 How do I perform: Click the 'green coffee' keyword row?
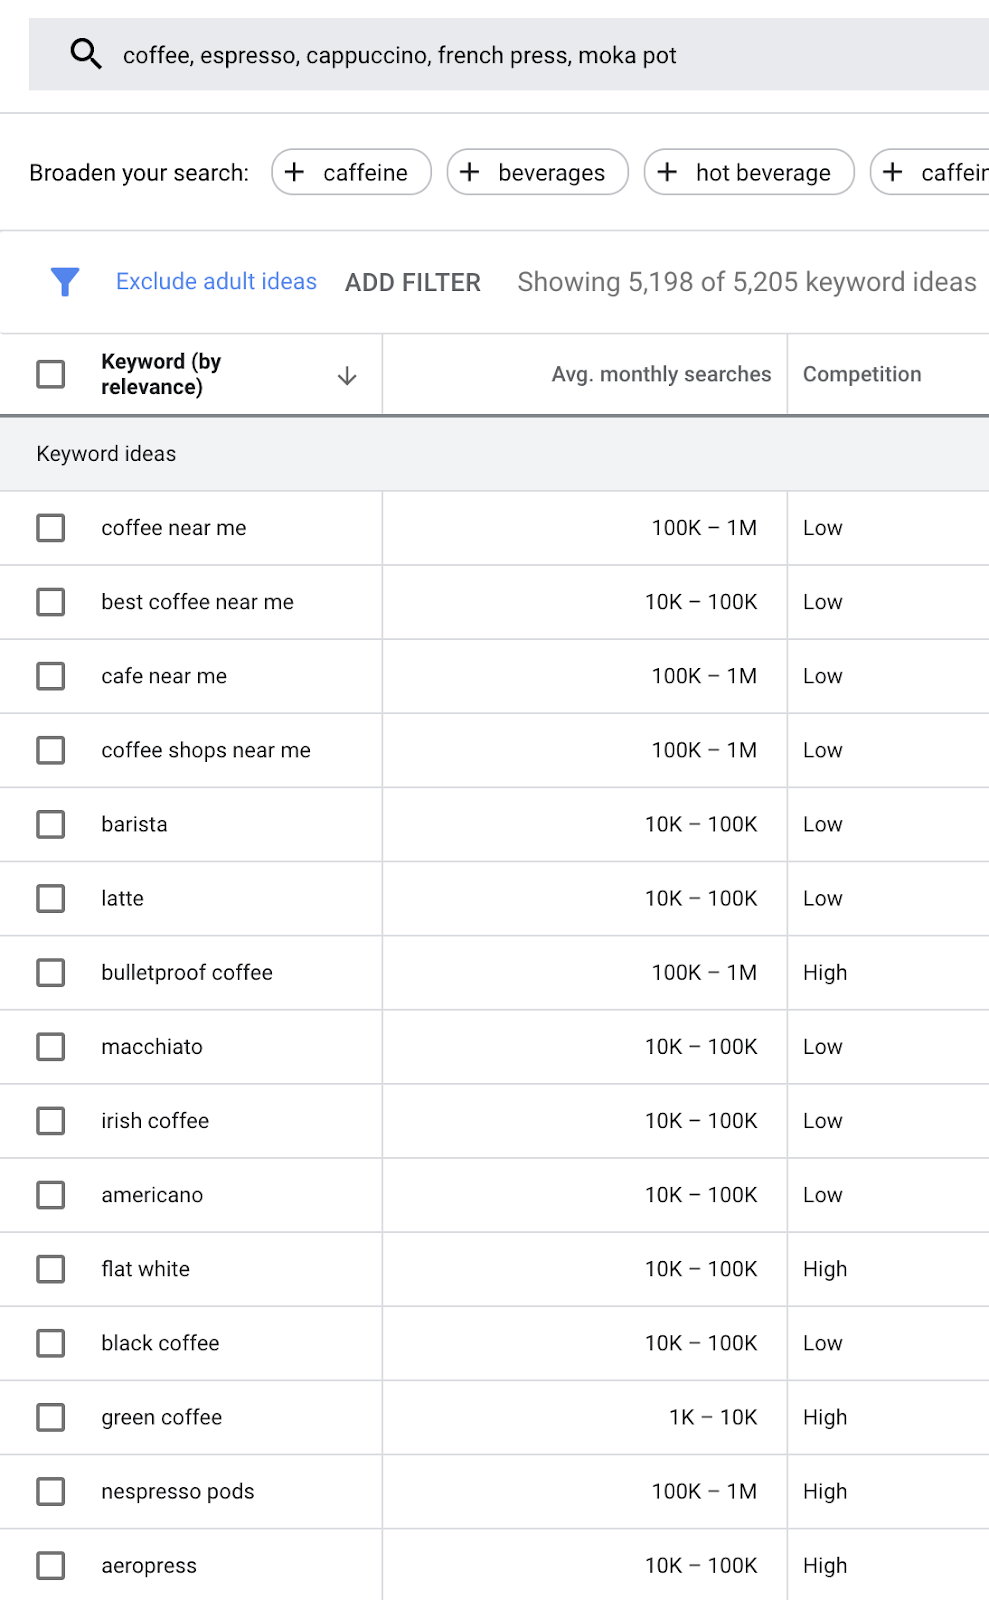[x=162, y=1417]
